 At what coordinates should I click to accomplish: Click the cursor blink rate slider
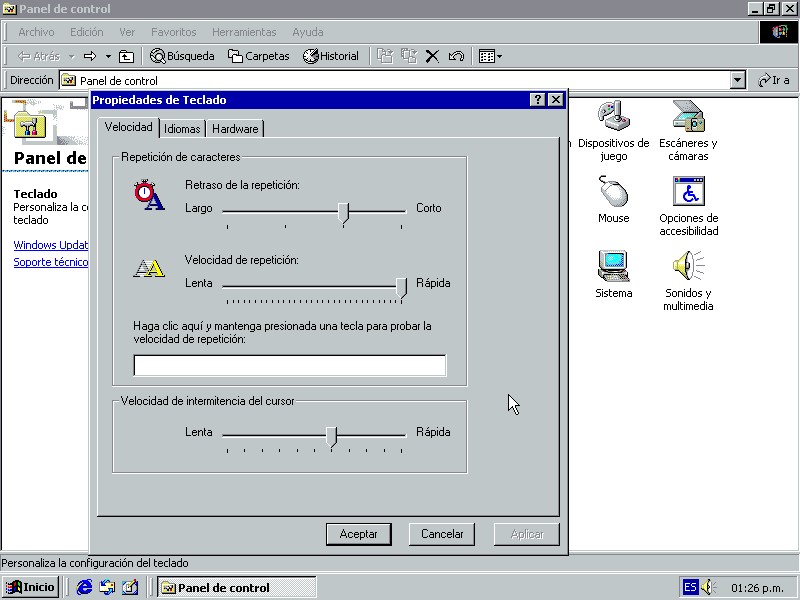[332, 436]
